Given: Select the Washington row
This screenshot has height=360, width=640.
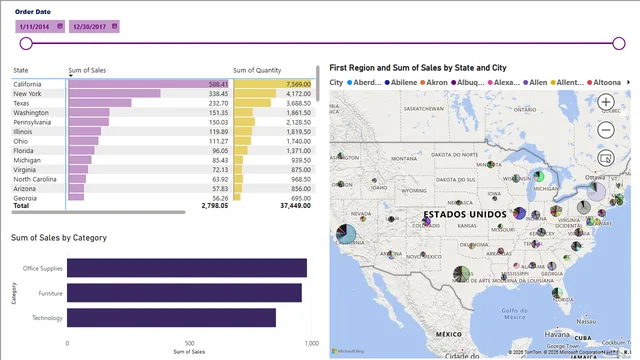Looking at the screenshot, I should [x=162, y=113].
